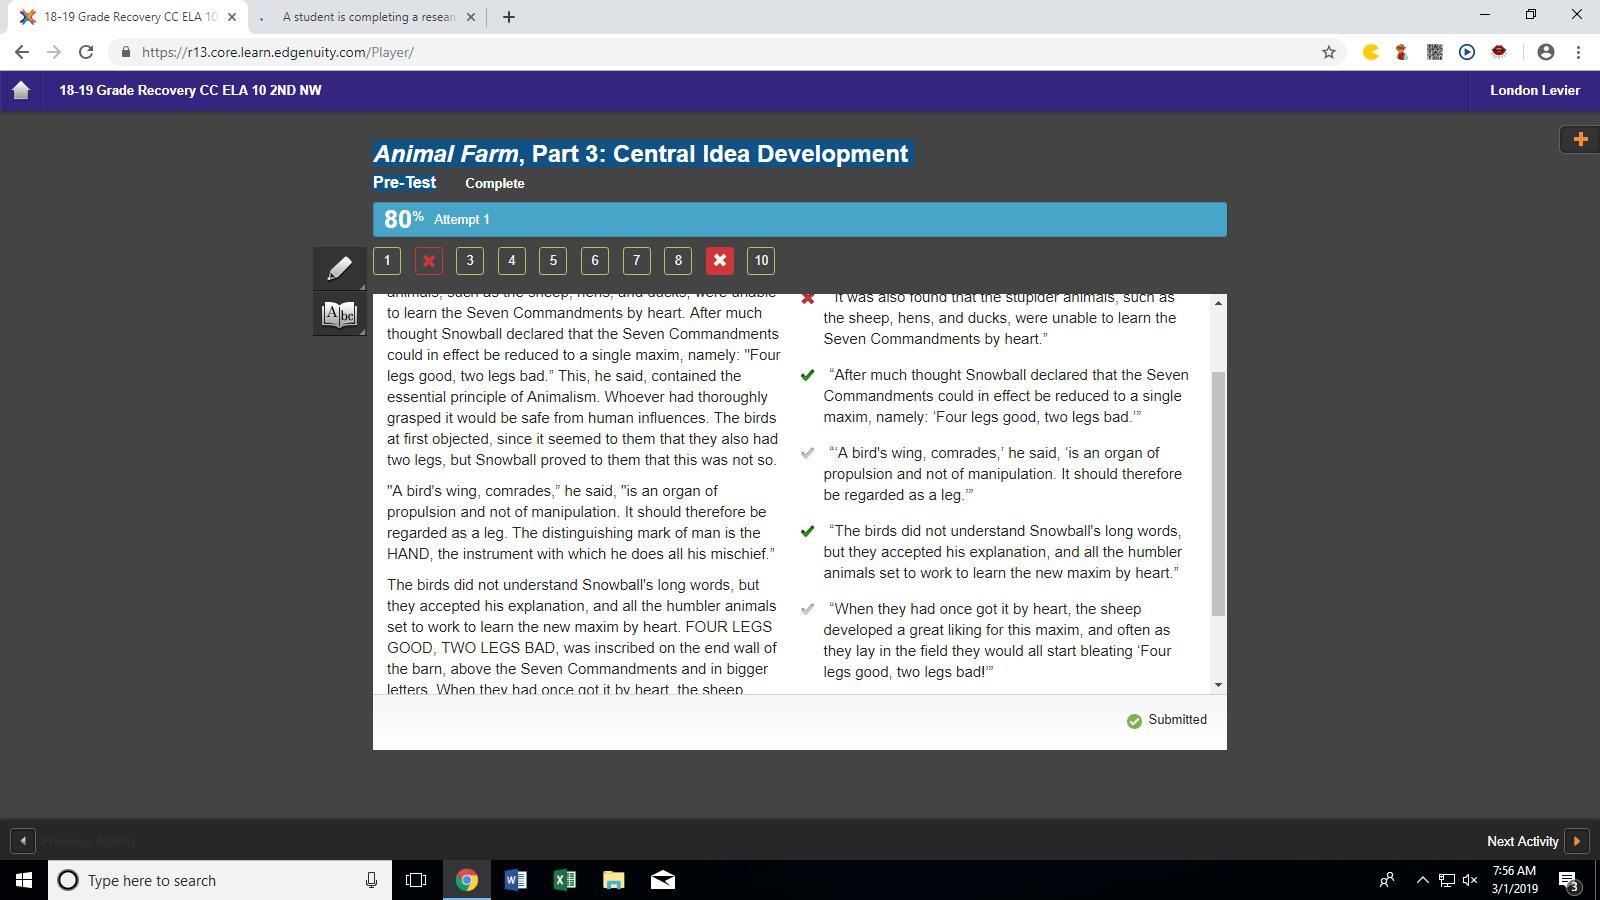The width and height of the screenshot is (1600, 900).
Task: Select answer about Snowball reducing Seven Commandments
Action: coord(1006,396)
